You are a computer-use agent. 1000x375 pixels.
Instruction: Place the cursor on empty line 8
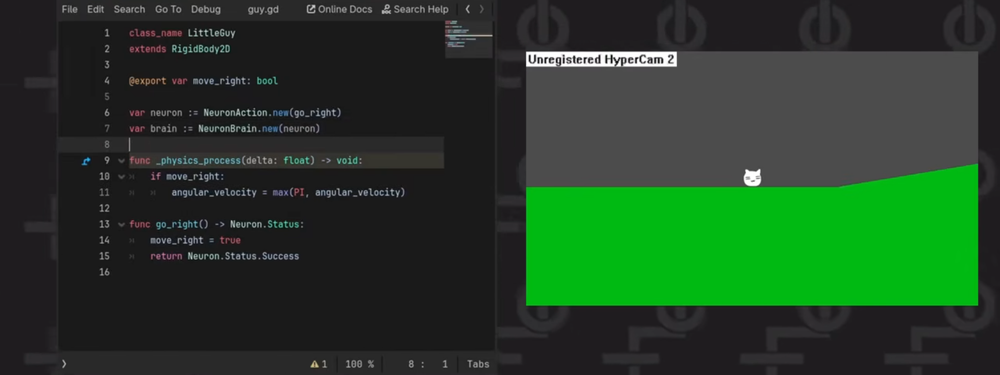pyautogui.click(x=286, y=145)
